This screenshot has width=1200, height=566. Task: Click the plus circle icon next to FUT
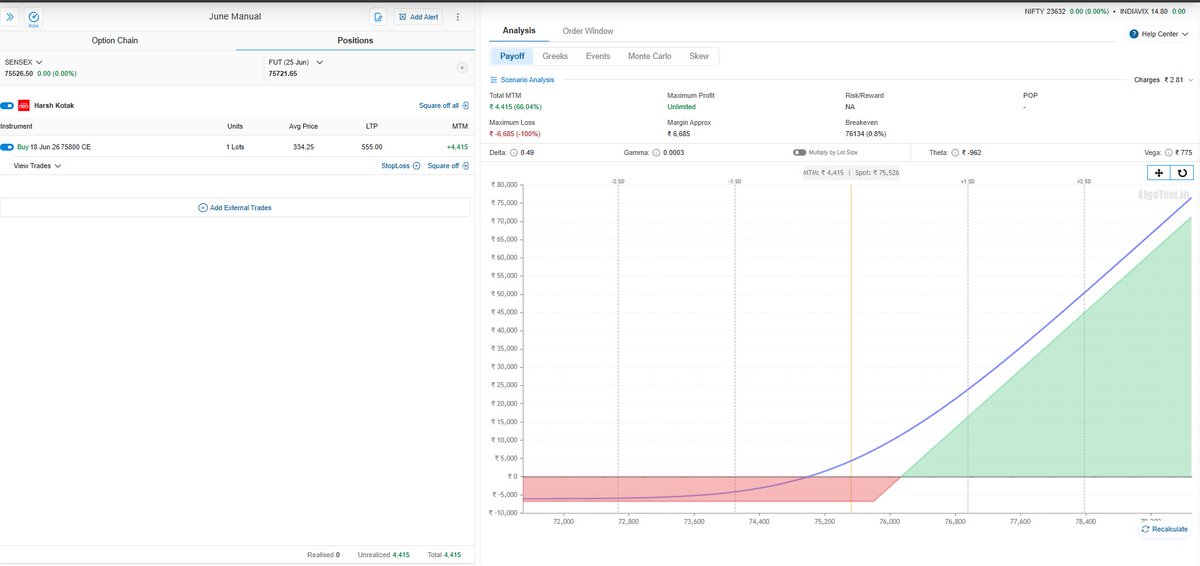pos(462,68)
